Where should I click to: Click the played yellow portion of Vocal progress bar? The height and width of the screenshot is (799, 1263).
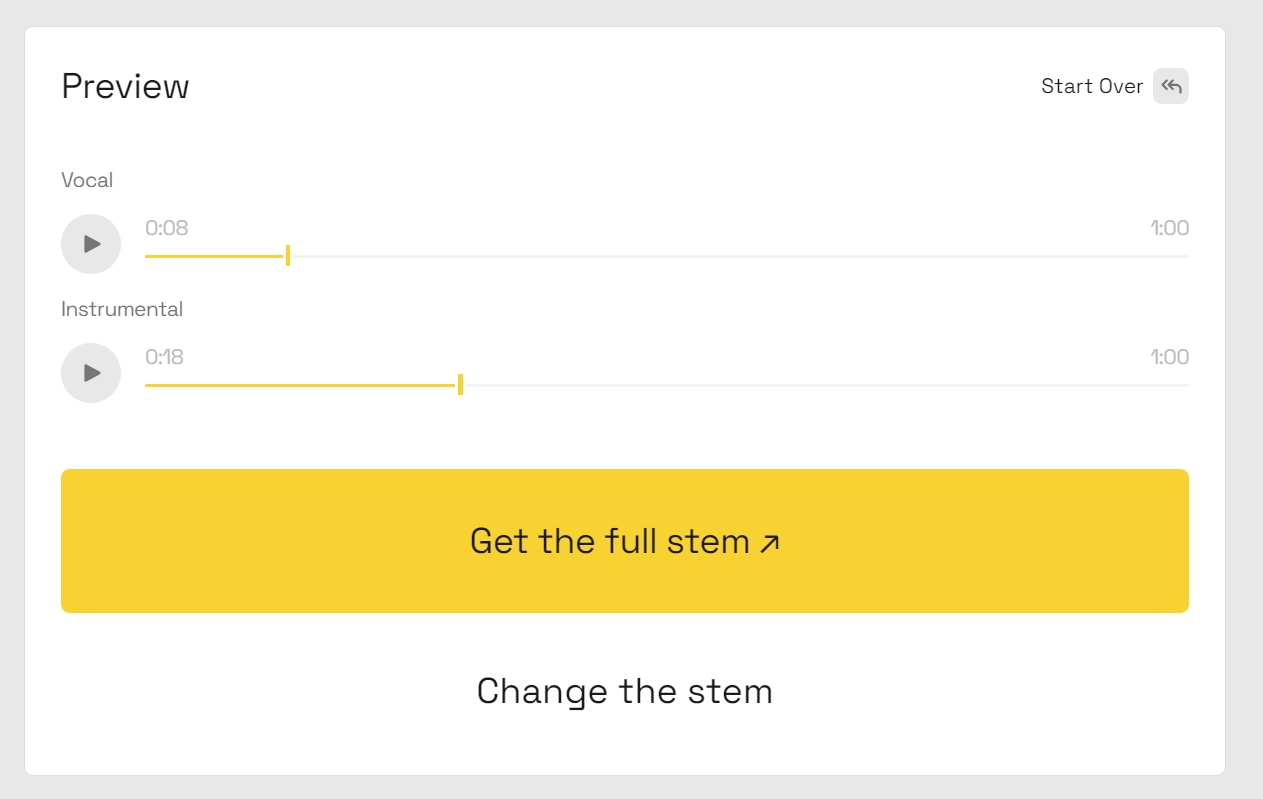[x=215, y=257]
